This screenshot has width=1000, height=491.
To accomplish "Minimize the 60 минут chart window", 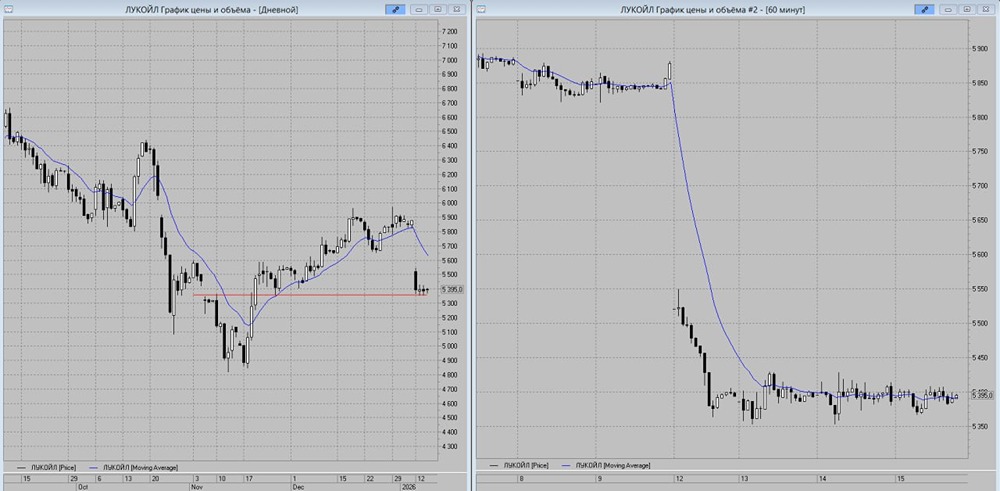I will pyautogui.click(x=948, y=10).
